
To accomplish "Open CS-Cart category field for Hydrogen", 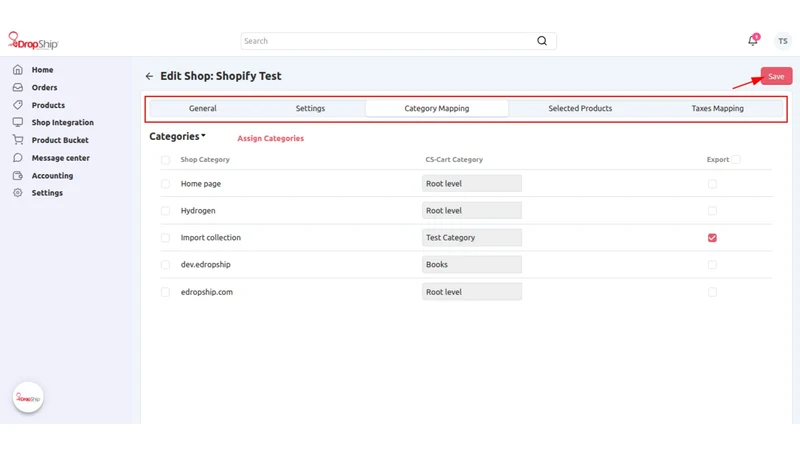I will click(472, 211).
